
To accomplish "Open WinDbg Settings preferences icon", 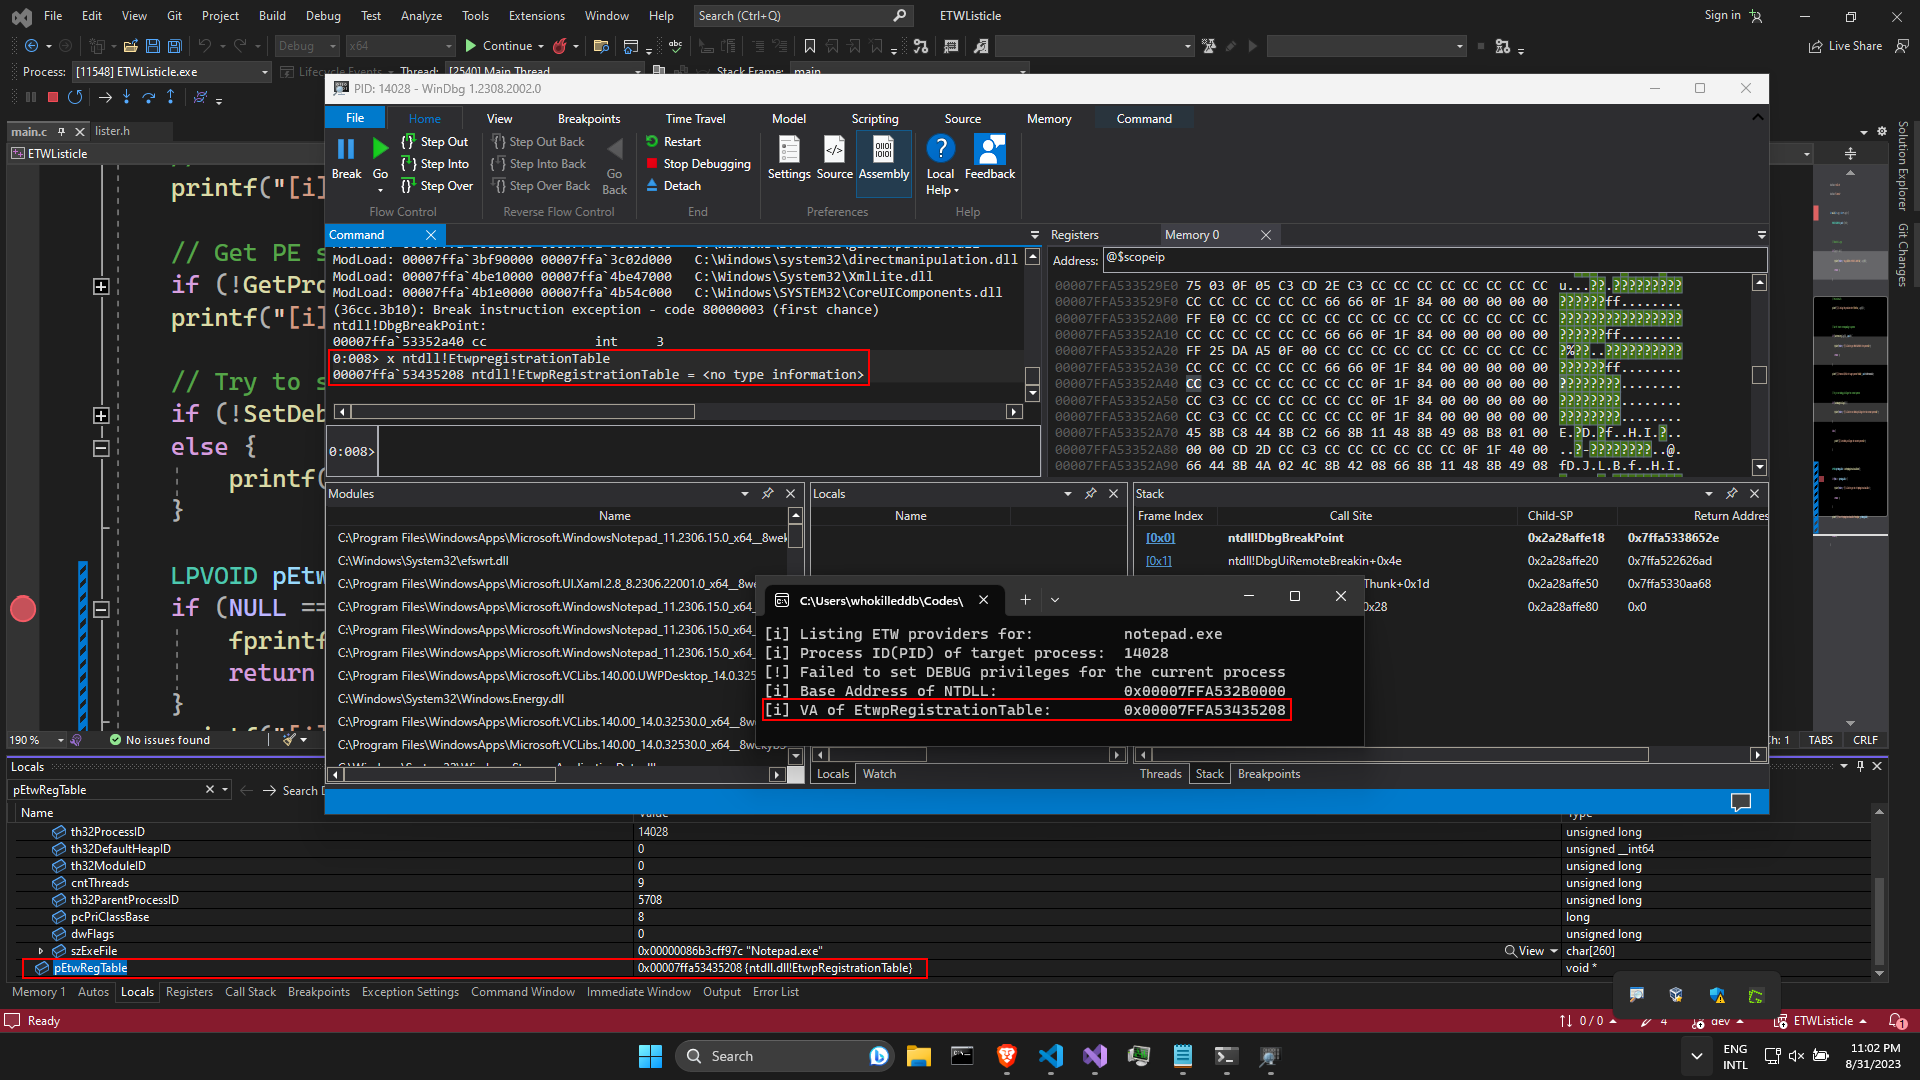I will tap(788, 150).
